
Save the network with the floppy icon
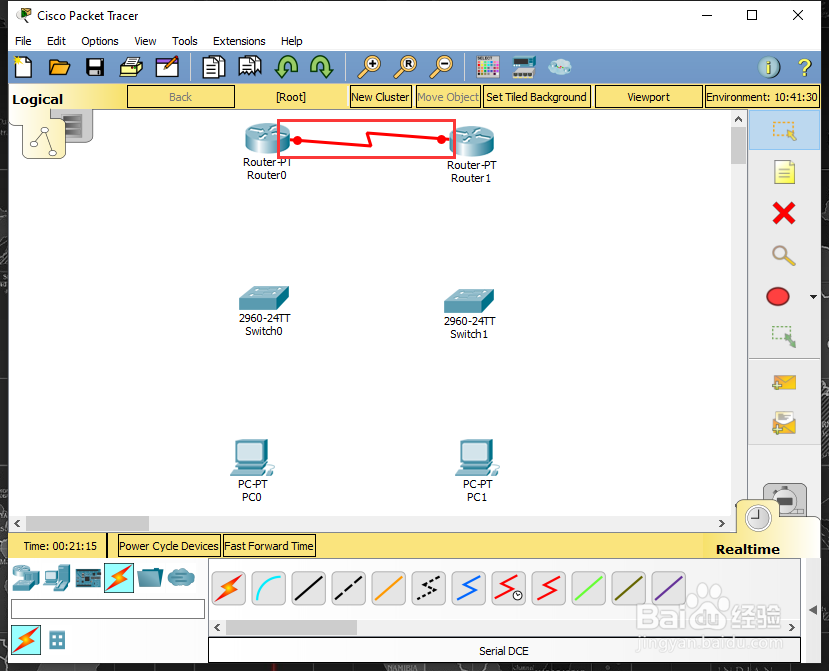pyautogui.click(x=95, y=67)
